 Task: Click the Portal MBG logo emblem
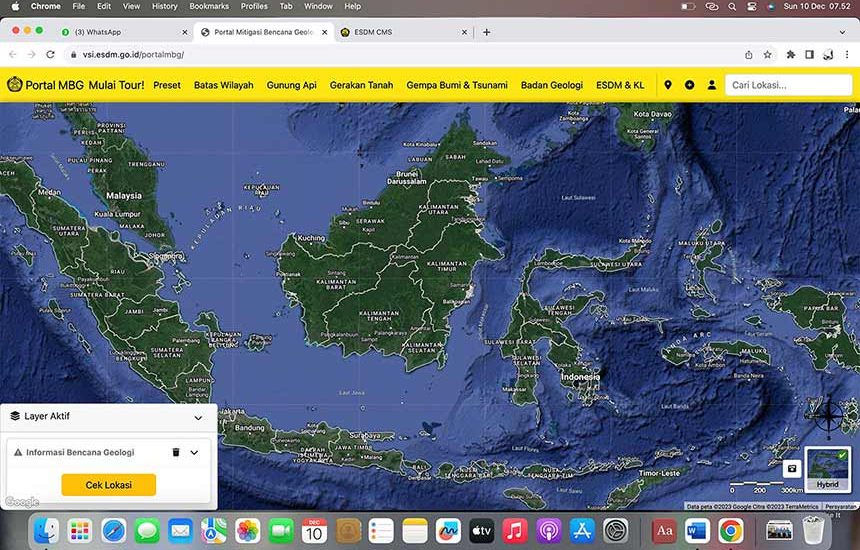14,84
